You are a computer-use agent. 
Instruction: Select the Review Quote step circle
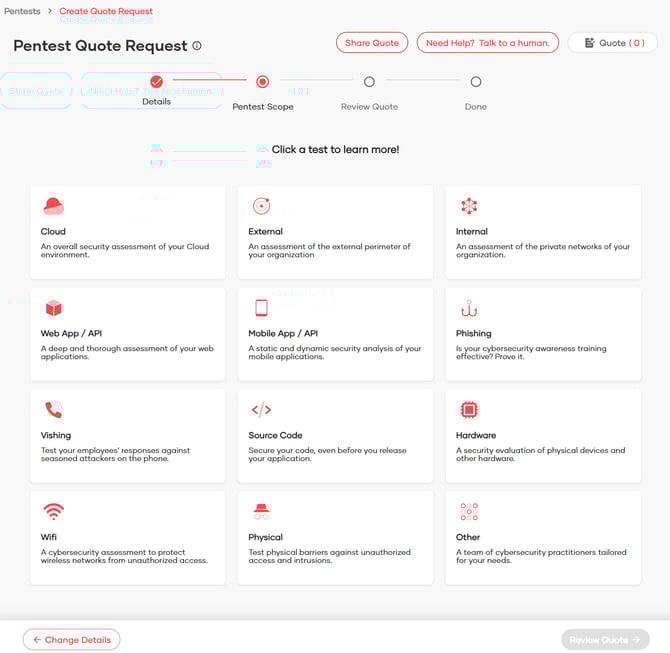click(369, 82)
